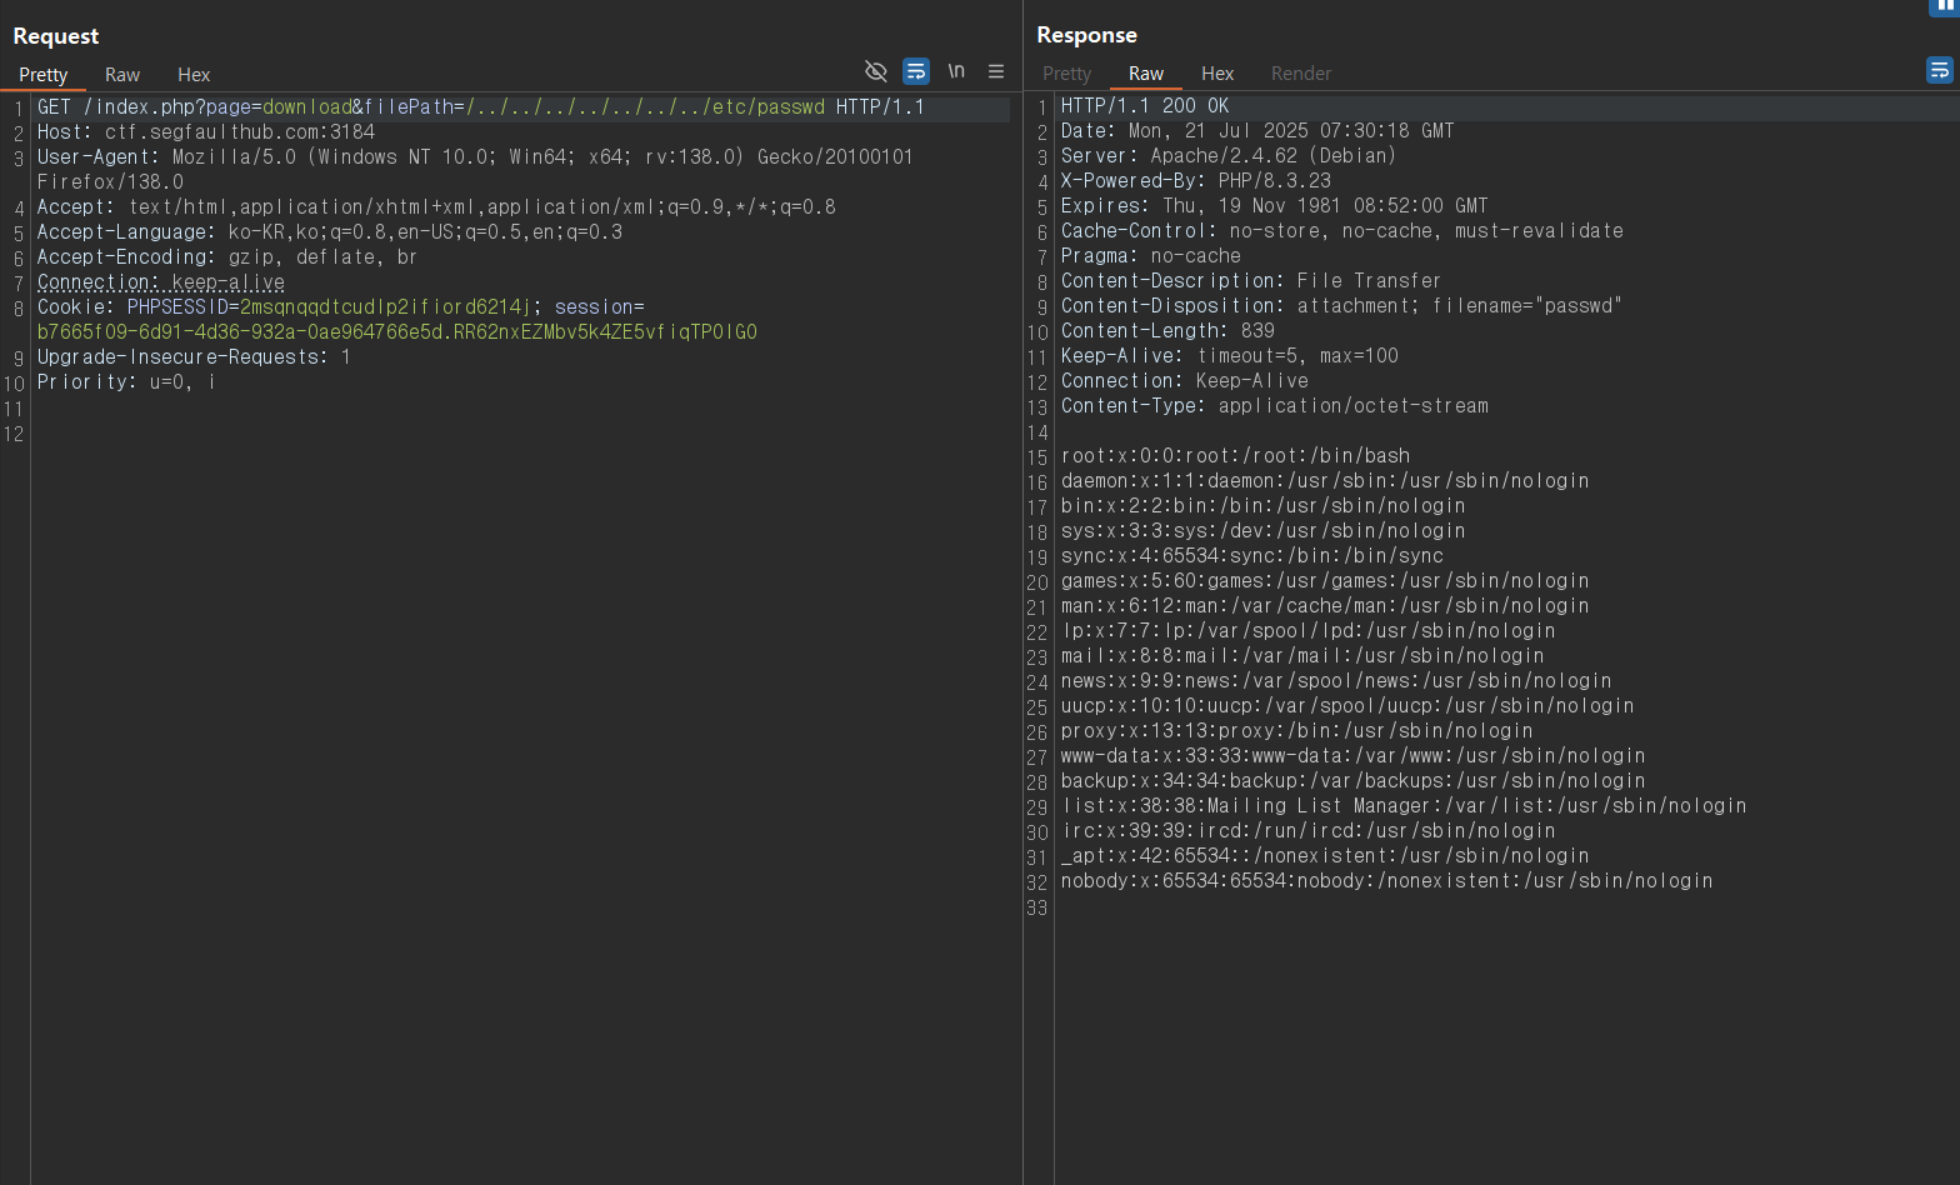
Task: Click the GET request line with filePath parameter
Action: pos(481,107)
